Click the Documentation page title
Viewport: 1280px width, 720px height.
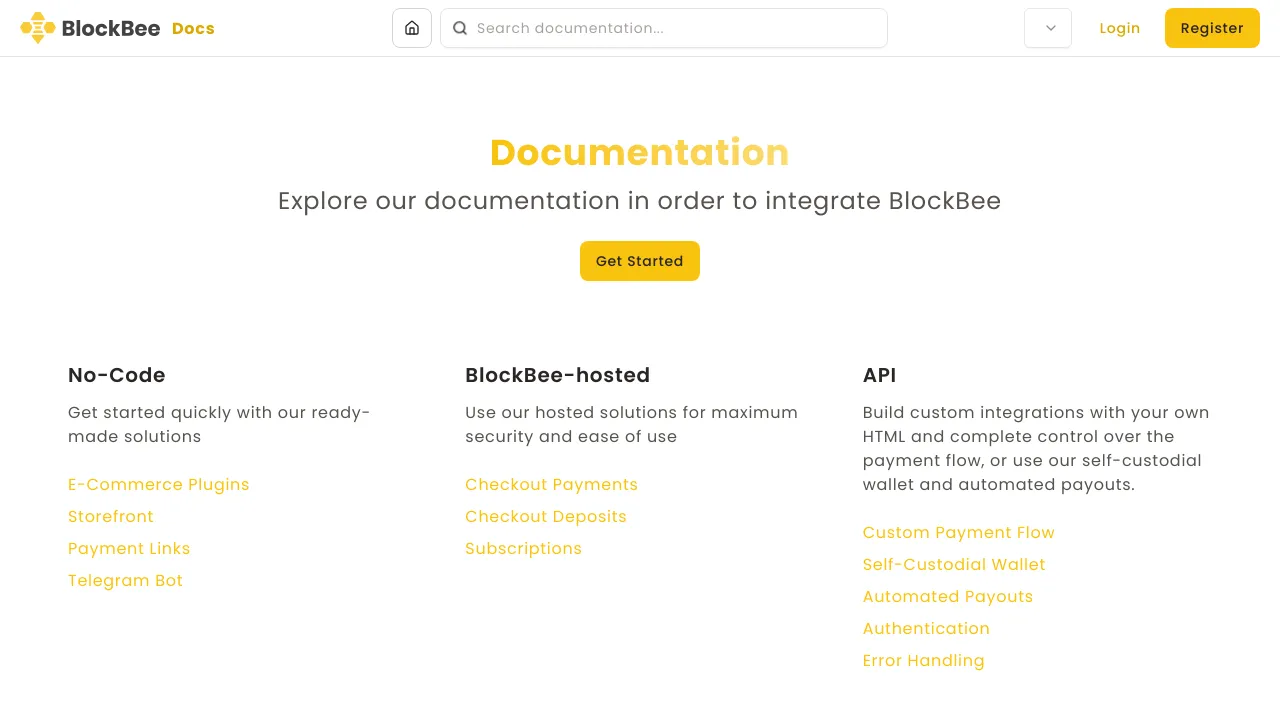click(x=640, y=152)
